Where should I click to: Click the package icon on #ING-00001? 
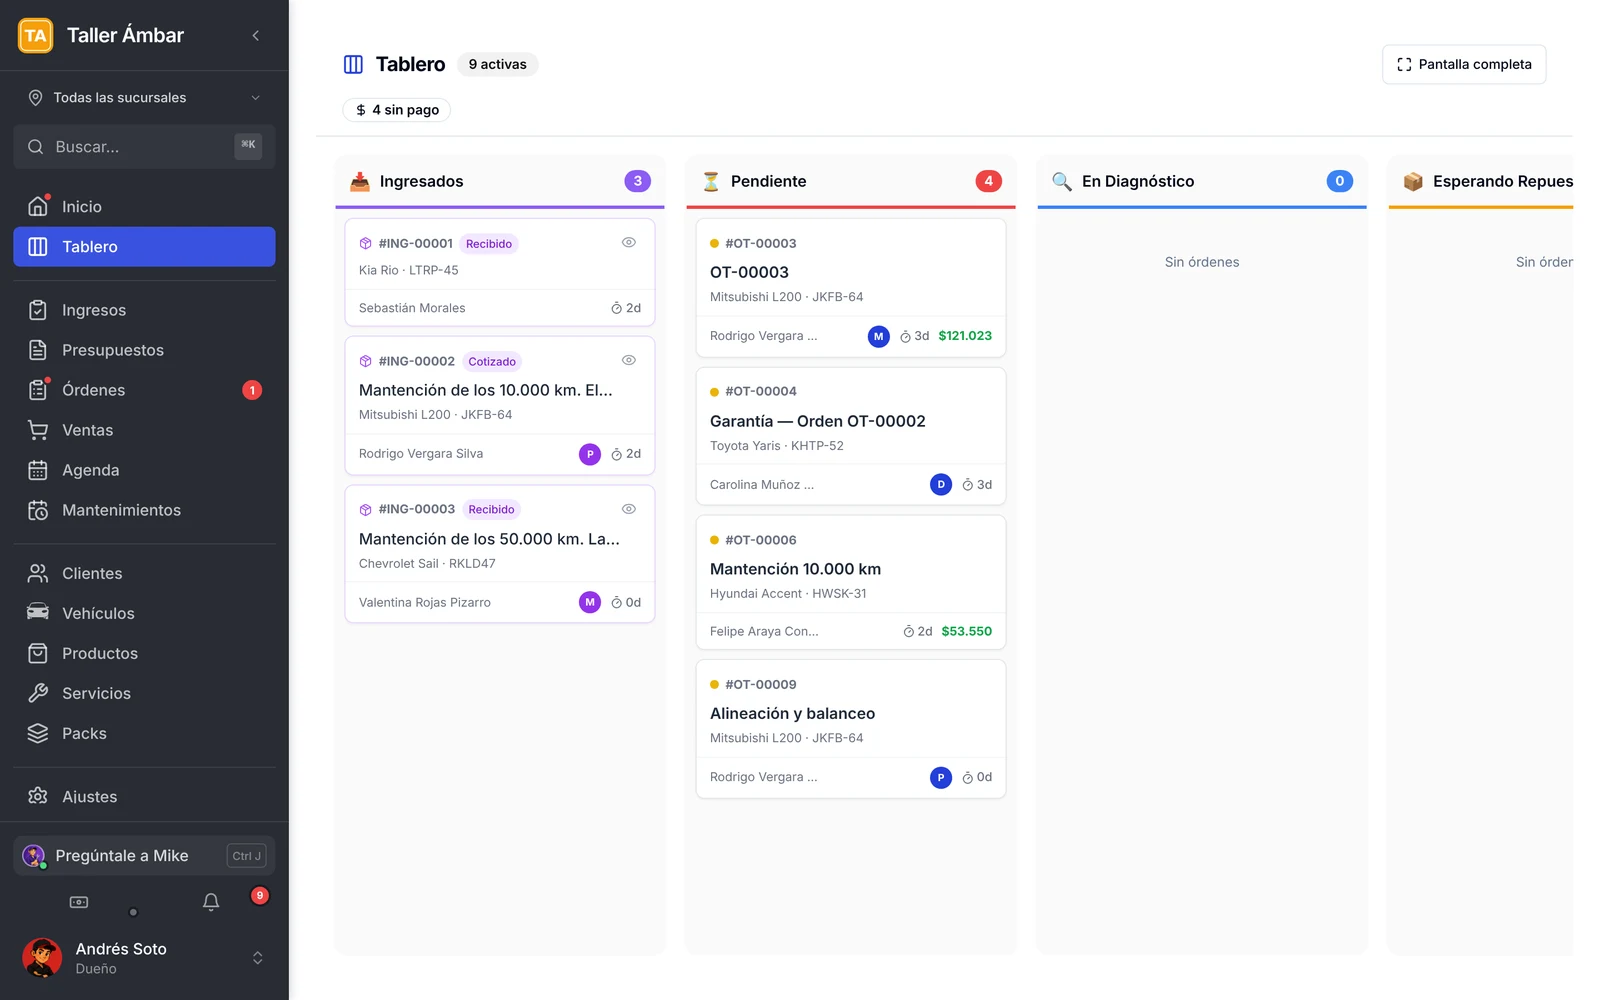(x=366, y=244)
